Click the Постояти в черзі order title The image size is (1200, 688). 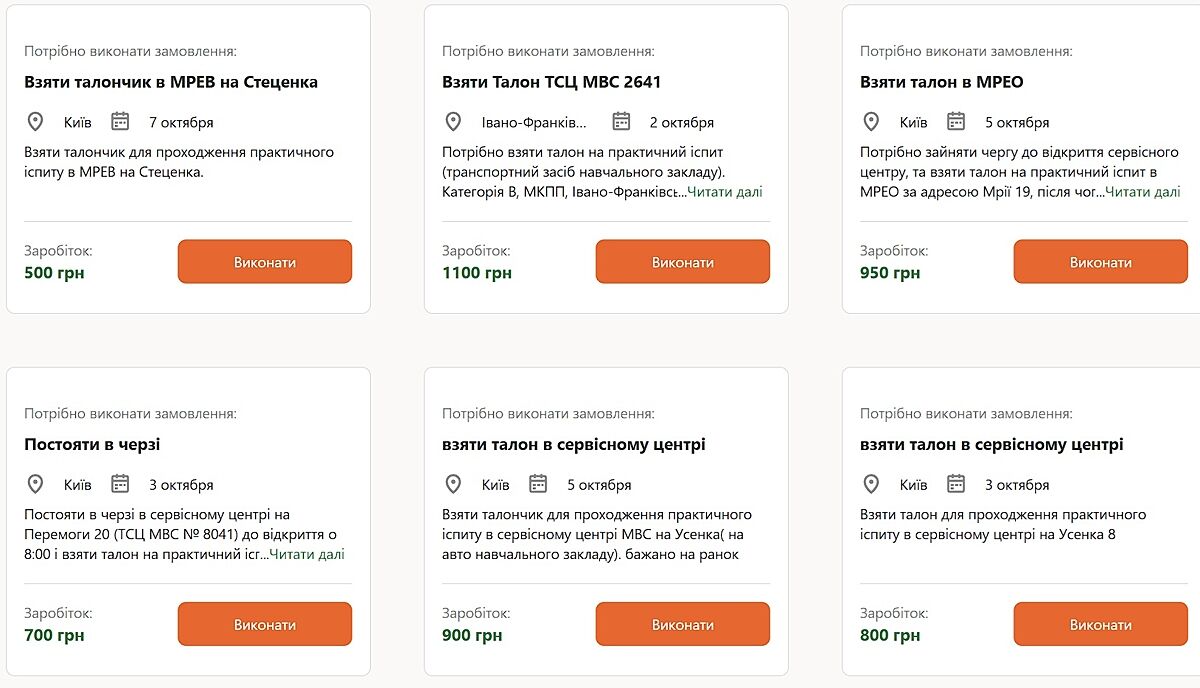[x=92, y=444]
